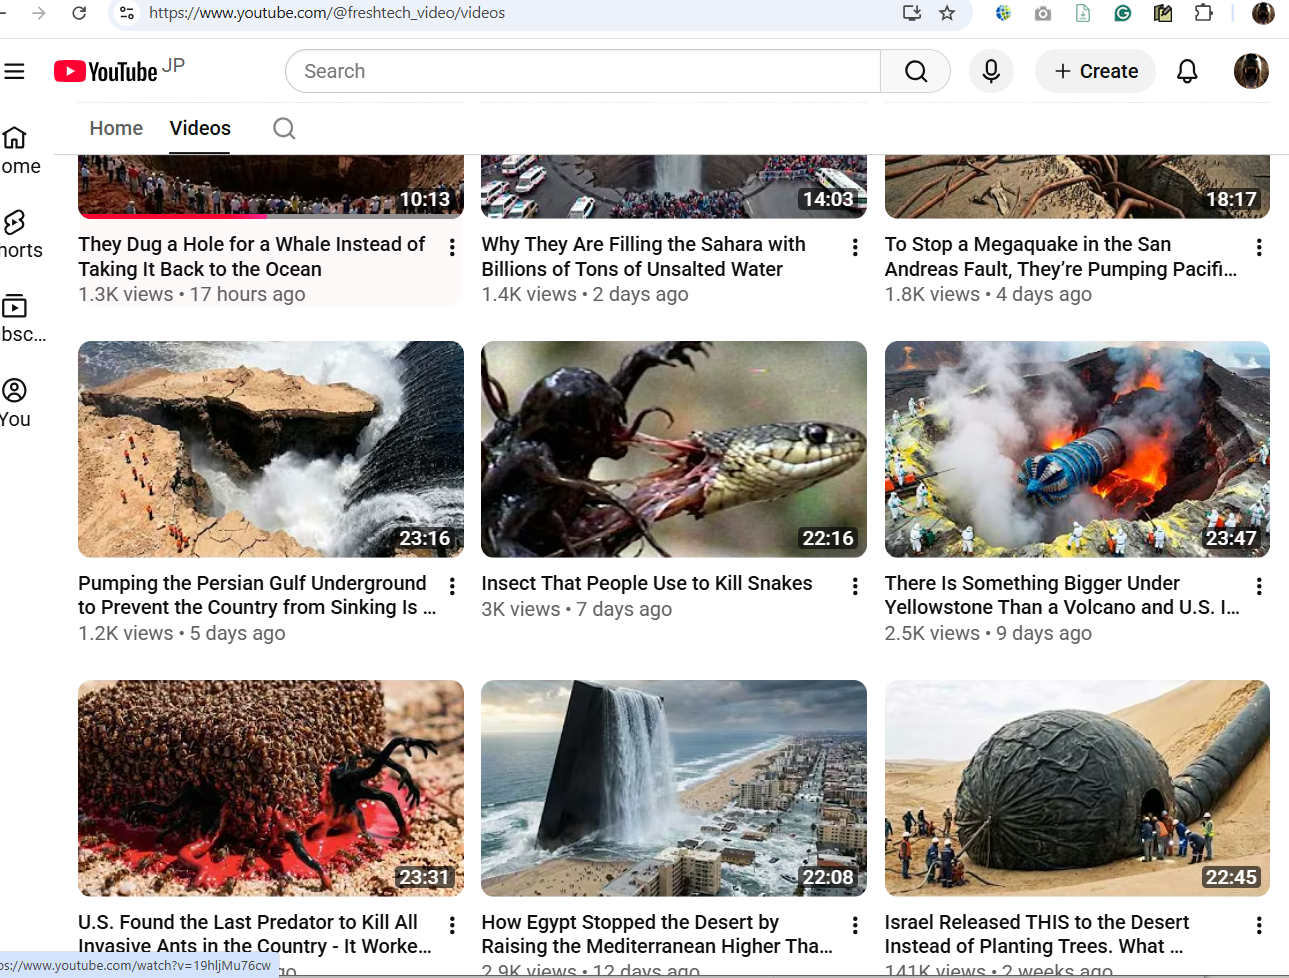Go forward in browser history

tap(39, 13)
